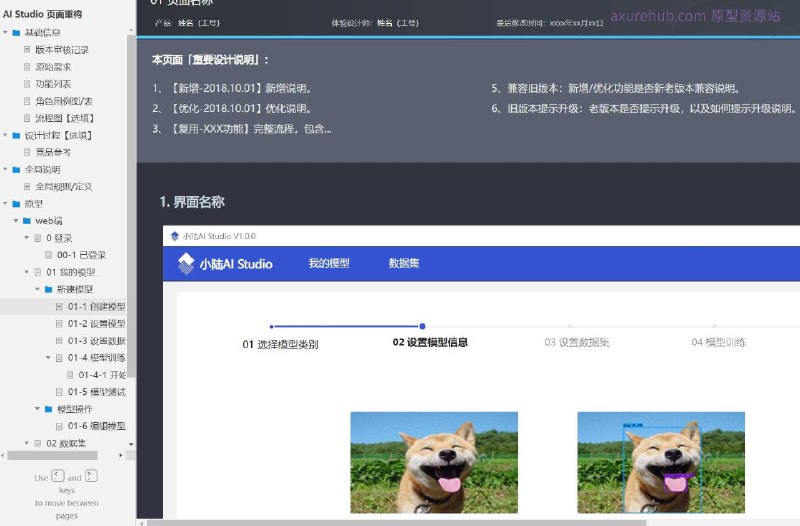The image size is (800, 526).
Task: Click the sitemap scrollbar's left arrow
Action: click(x=3, y=455)
